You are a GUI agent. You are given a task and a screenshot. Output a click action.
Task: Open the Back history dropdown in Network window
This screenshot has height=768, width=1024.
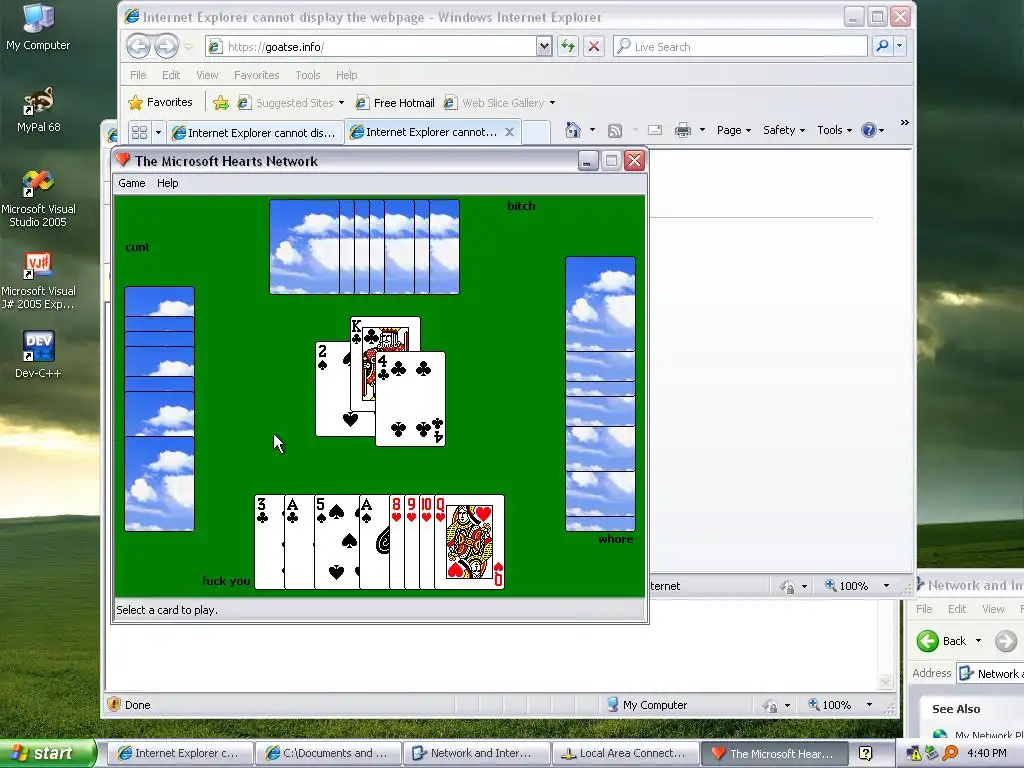(x=978, y=641)
